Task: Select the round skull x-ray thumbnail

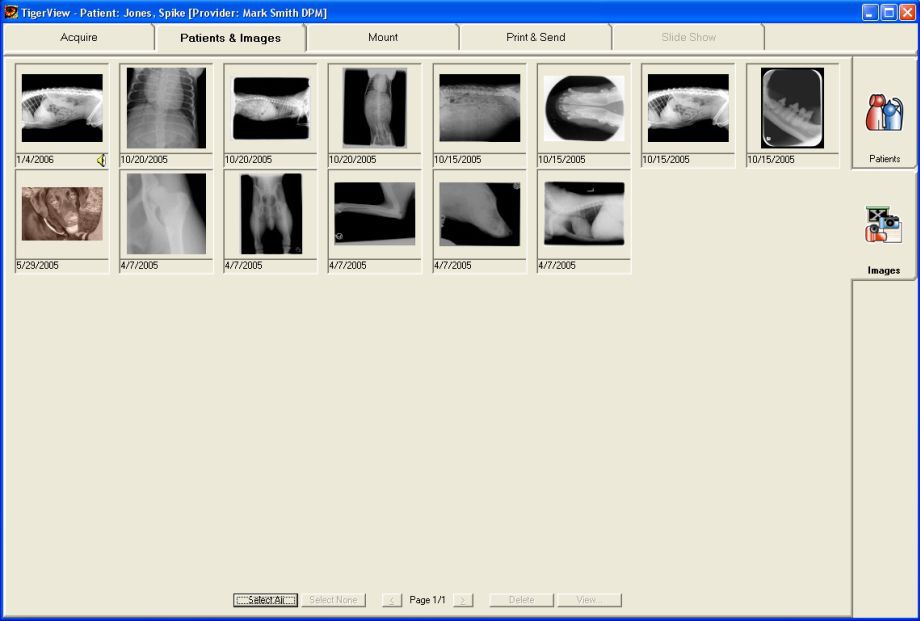Action: pos(584,108)
